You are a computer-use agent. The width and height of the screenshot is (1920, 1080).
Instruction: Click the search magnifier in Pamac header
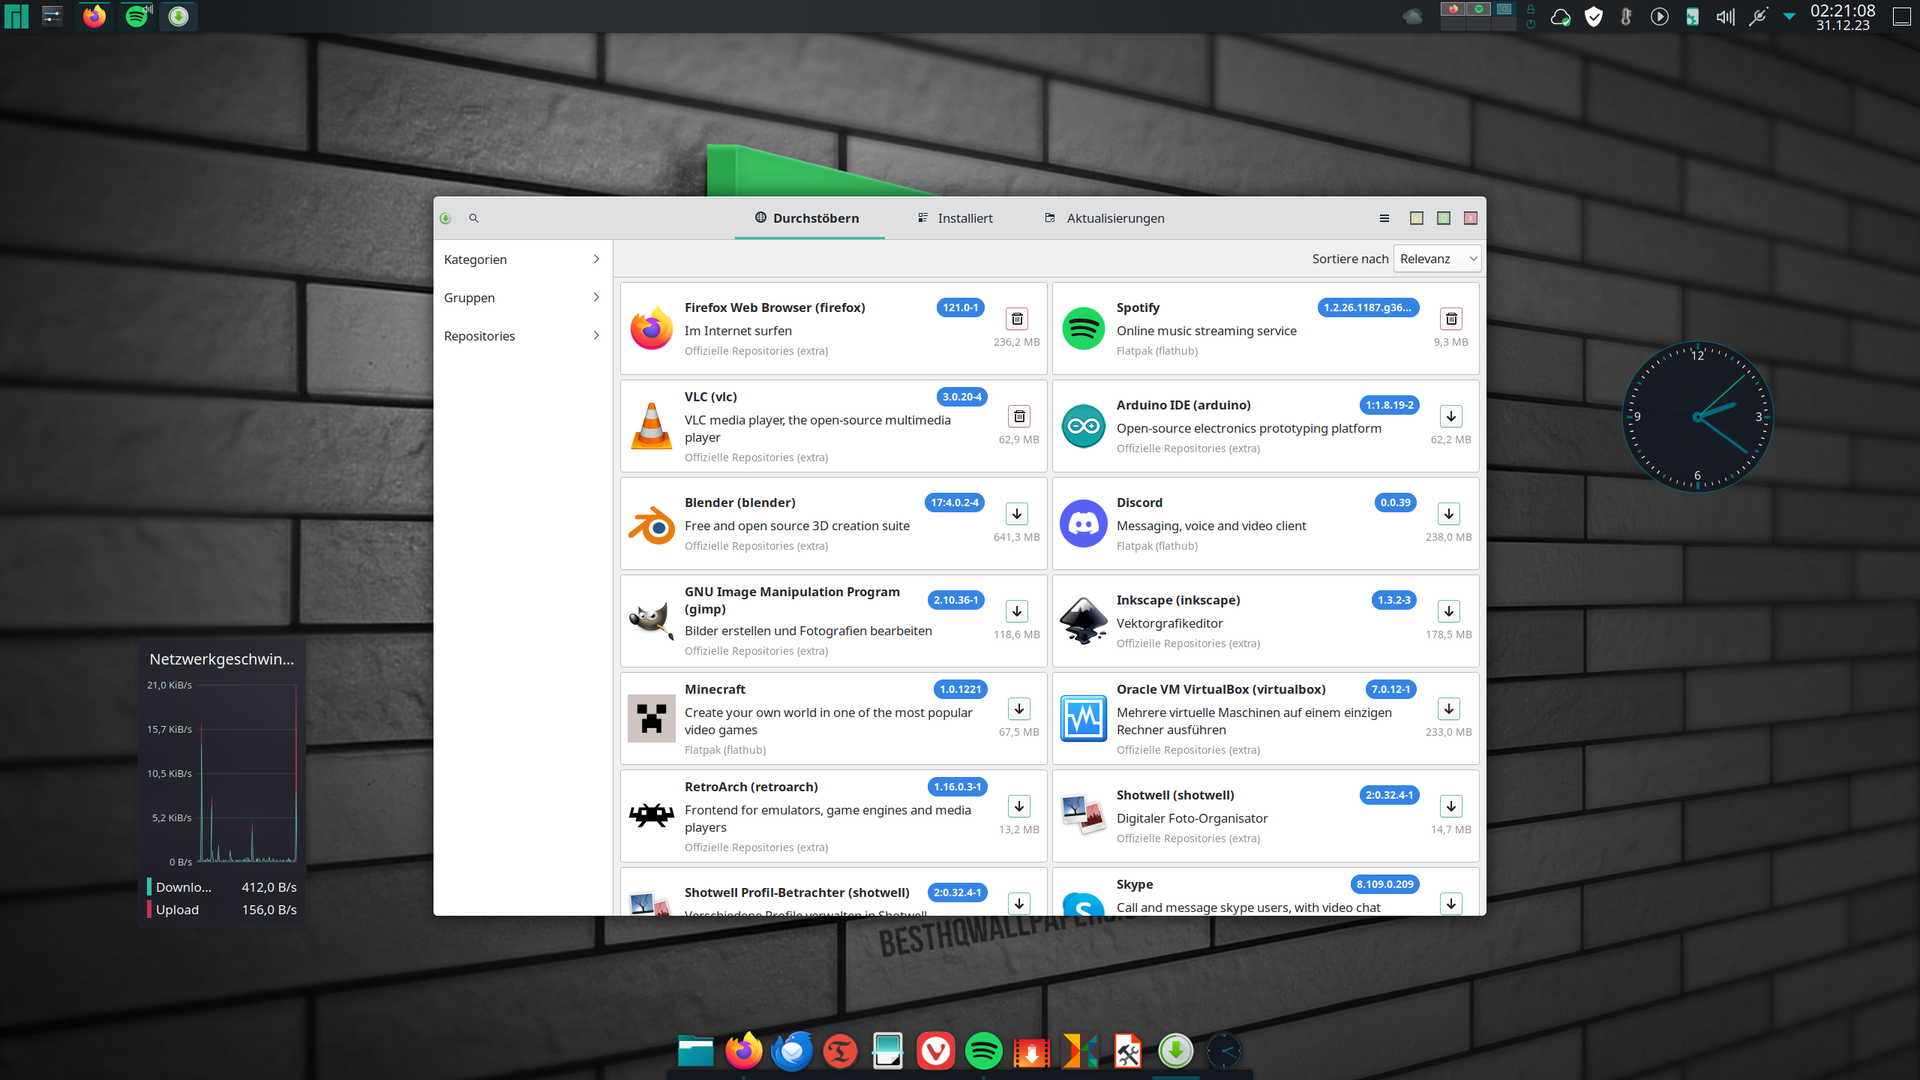pyautogui.click(x=474, y=218)
